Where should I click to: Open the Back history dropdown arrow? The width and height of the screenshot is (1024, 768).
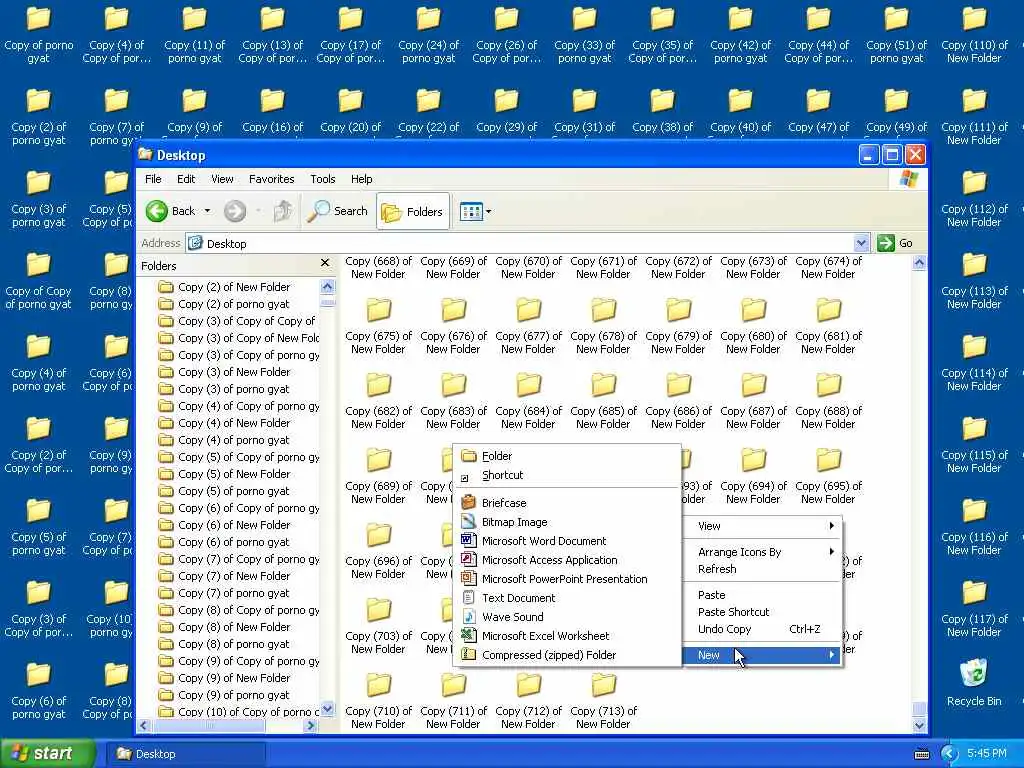pyautogui.click(x=208, y=211)
